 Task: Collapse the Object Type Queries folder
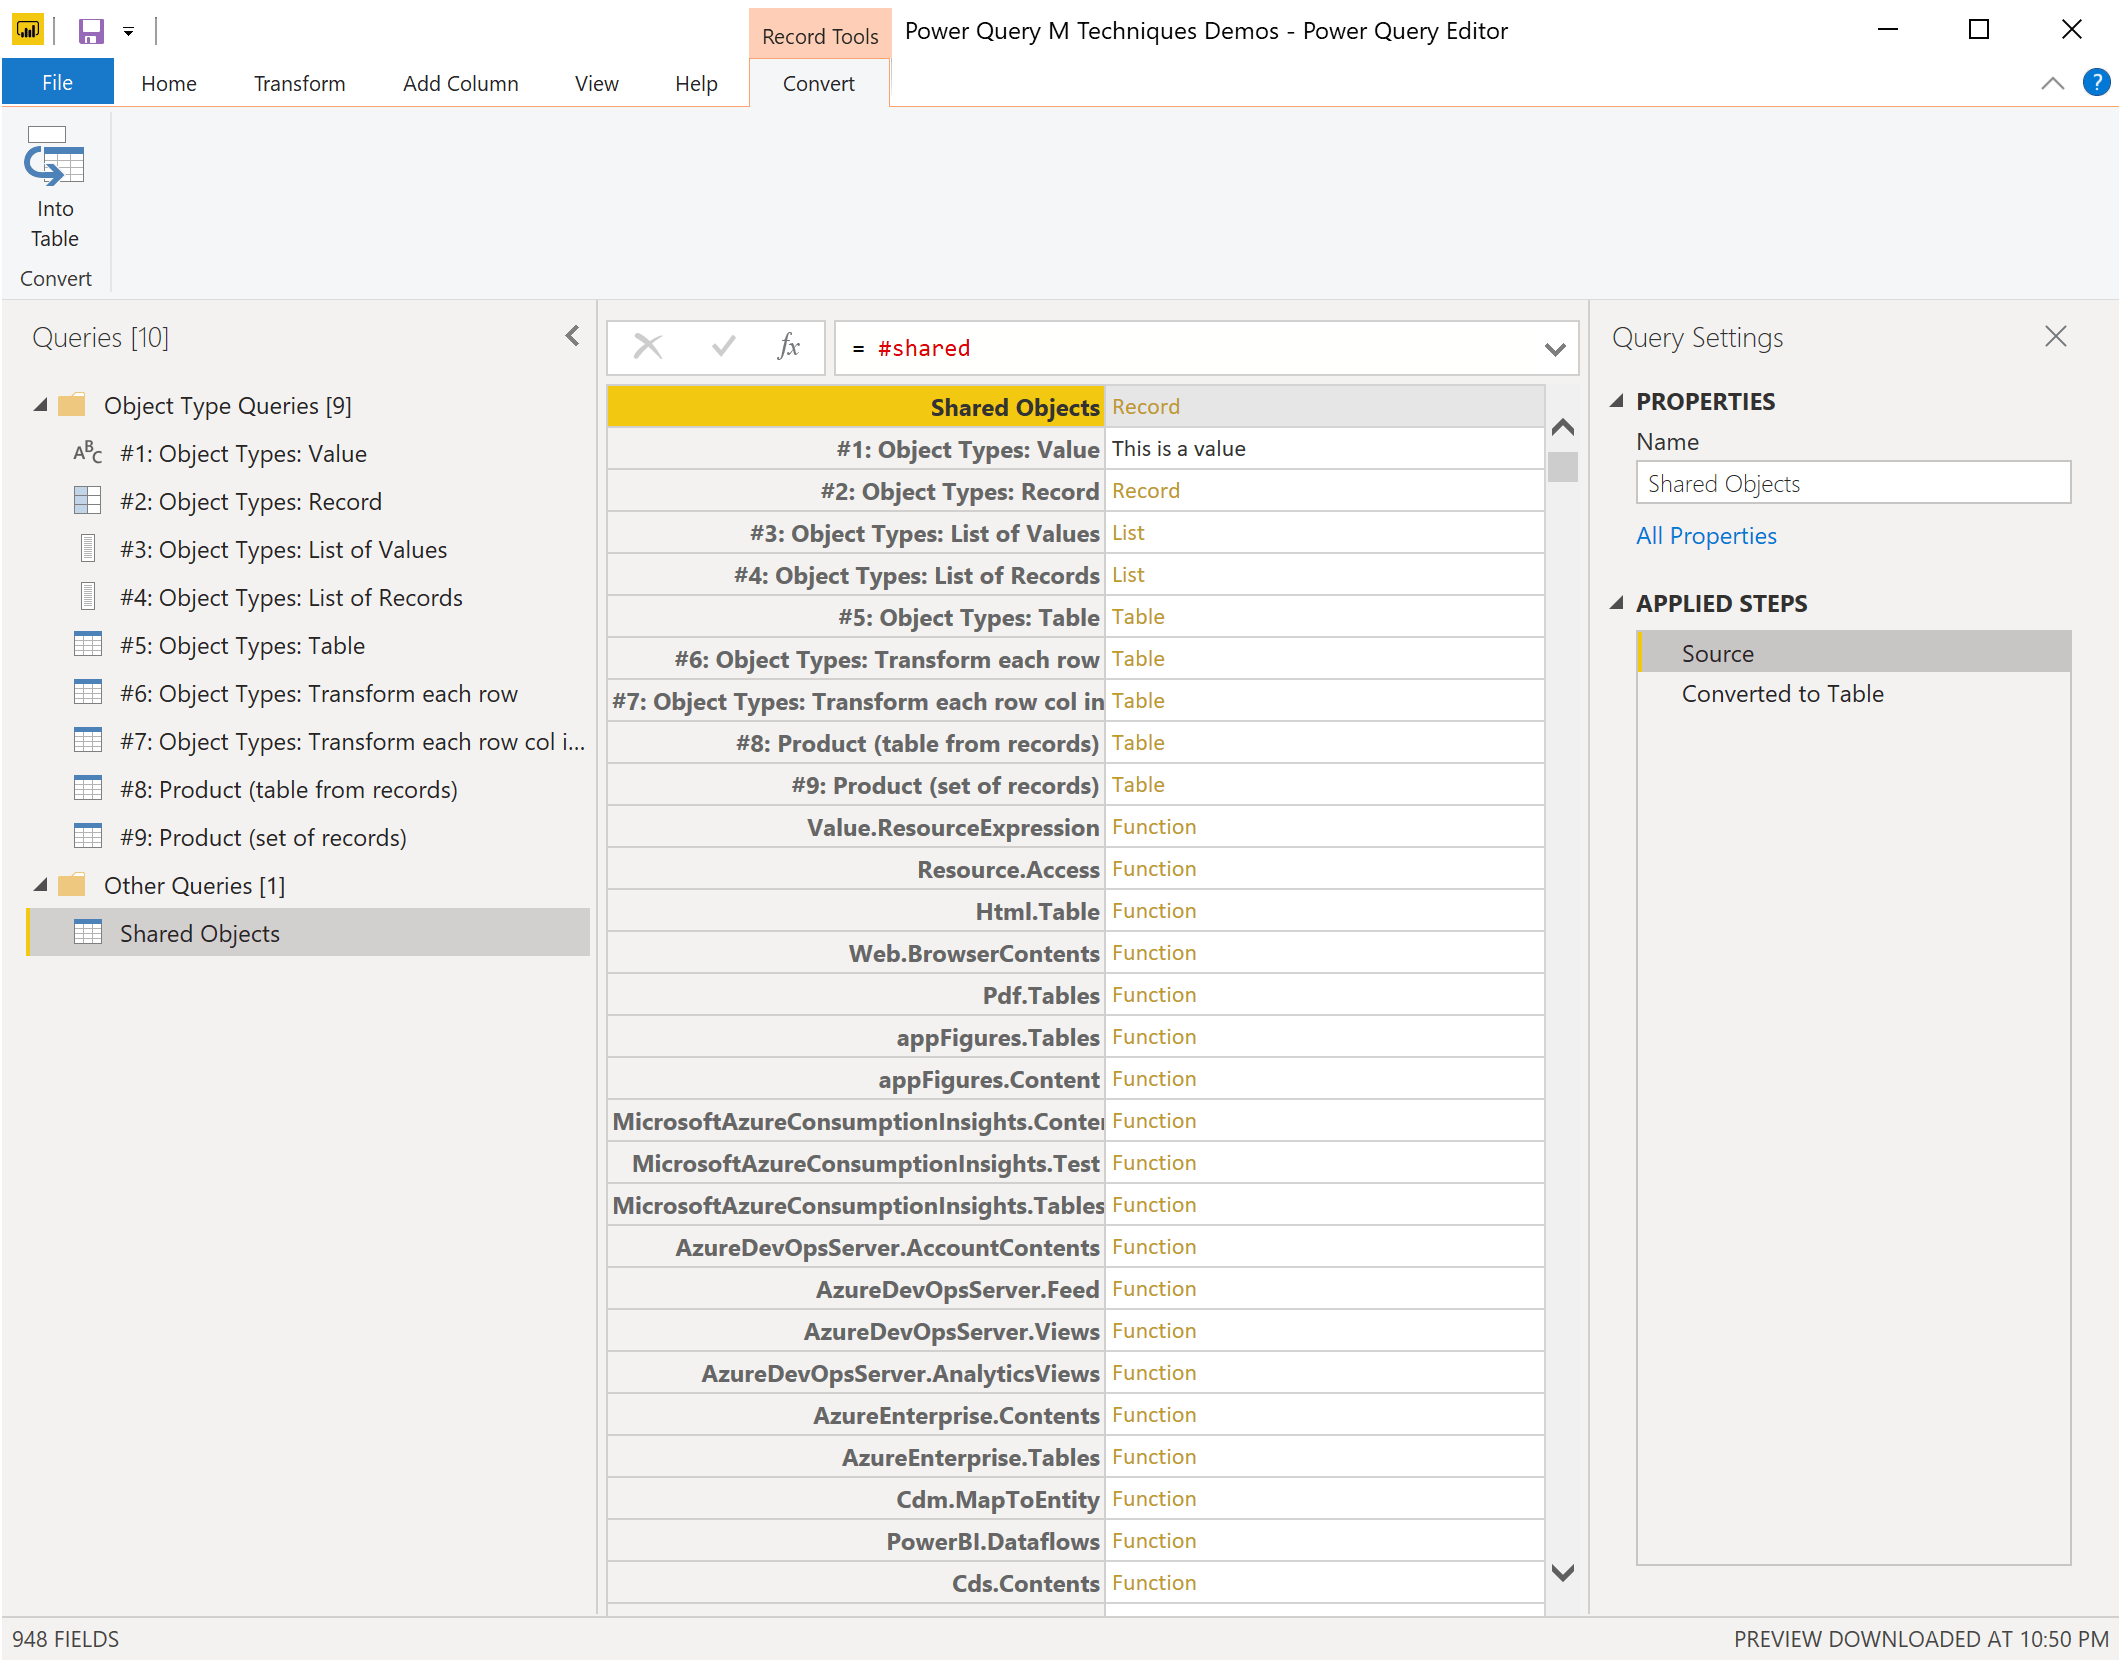point(40,405)
